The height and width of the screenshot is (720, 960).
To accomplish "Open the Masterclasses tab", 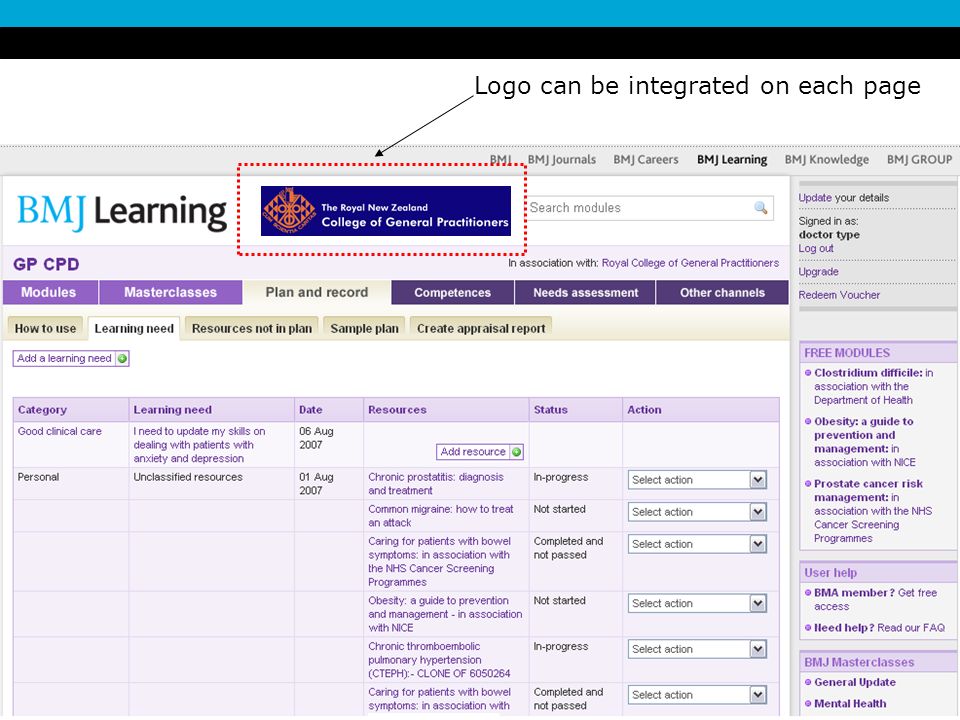I will coord(170,292).
